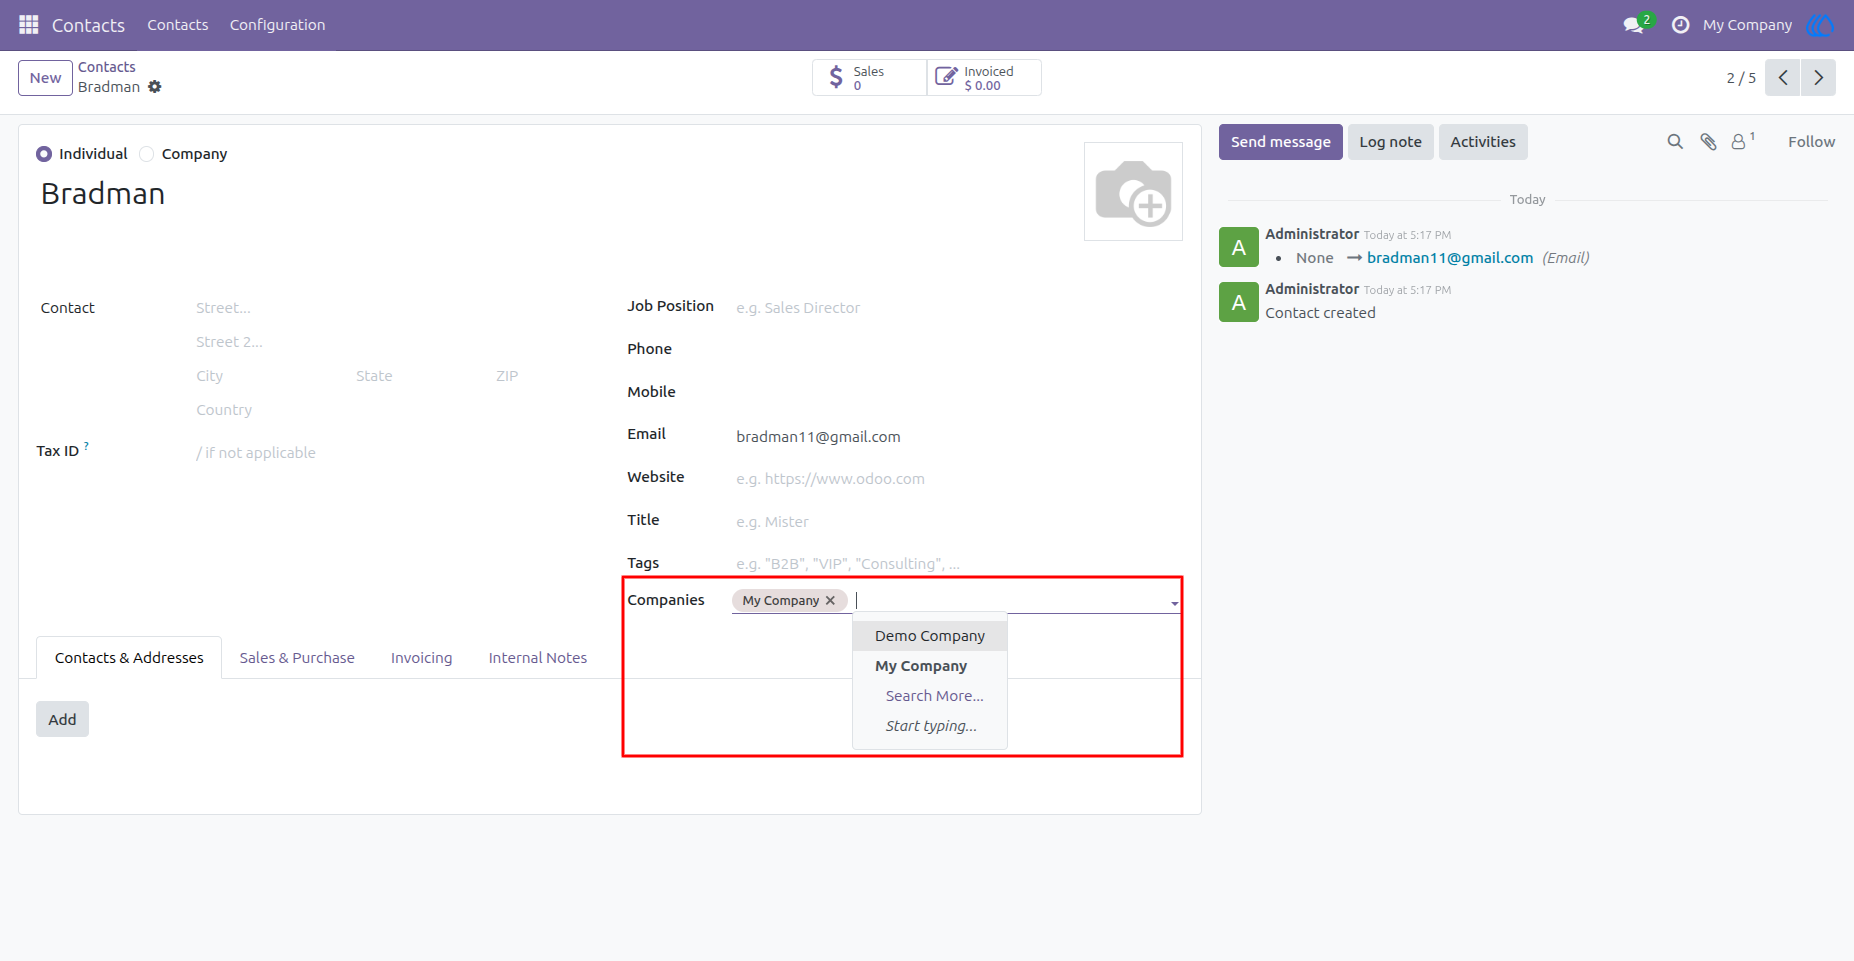The width and height of the screenshot is (1854, 961).
Task: Open the Configuration menu
Action: pyautogui.click(x=277, y=25)
